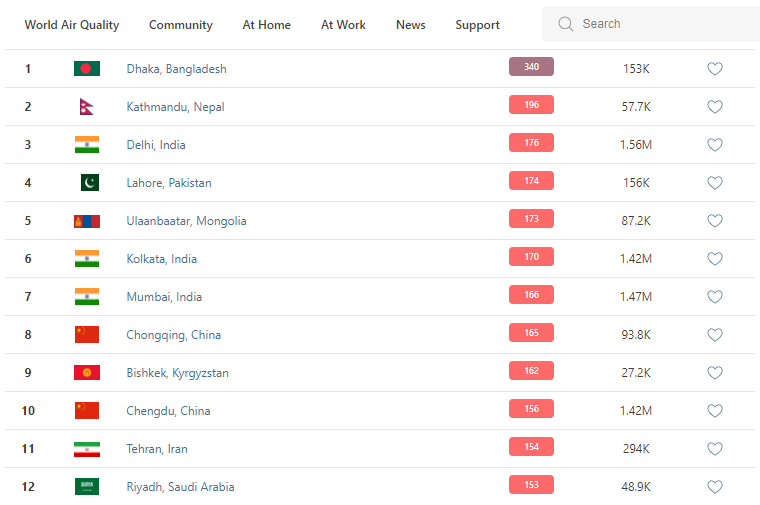Toggle the heart for Delhi, India

pos(715,145)
